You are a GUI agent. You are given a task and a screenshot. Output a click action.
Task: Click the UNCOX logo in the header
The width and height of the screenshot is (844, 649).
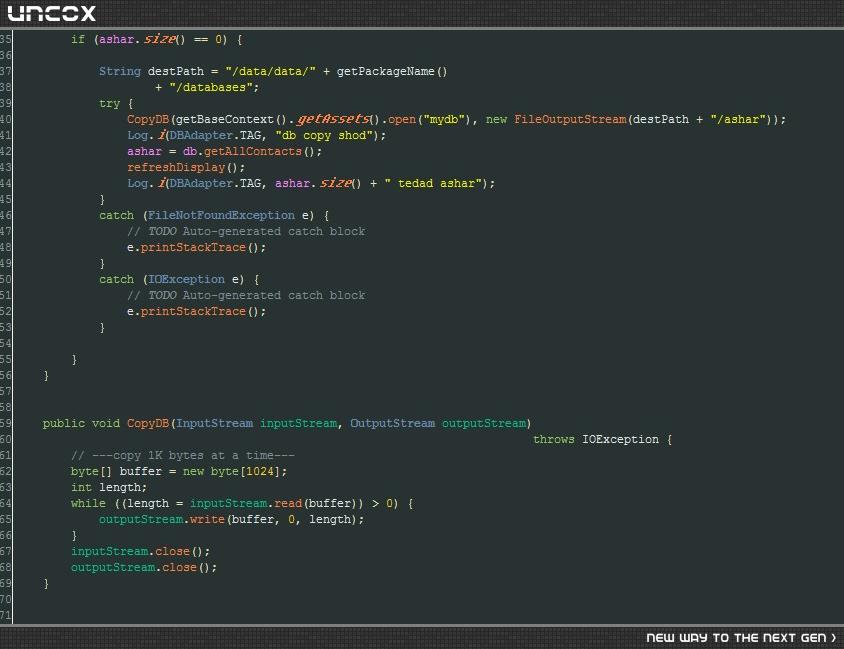tap(51, 13)
